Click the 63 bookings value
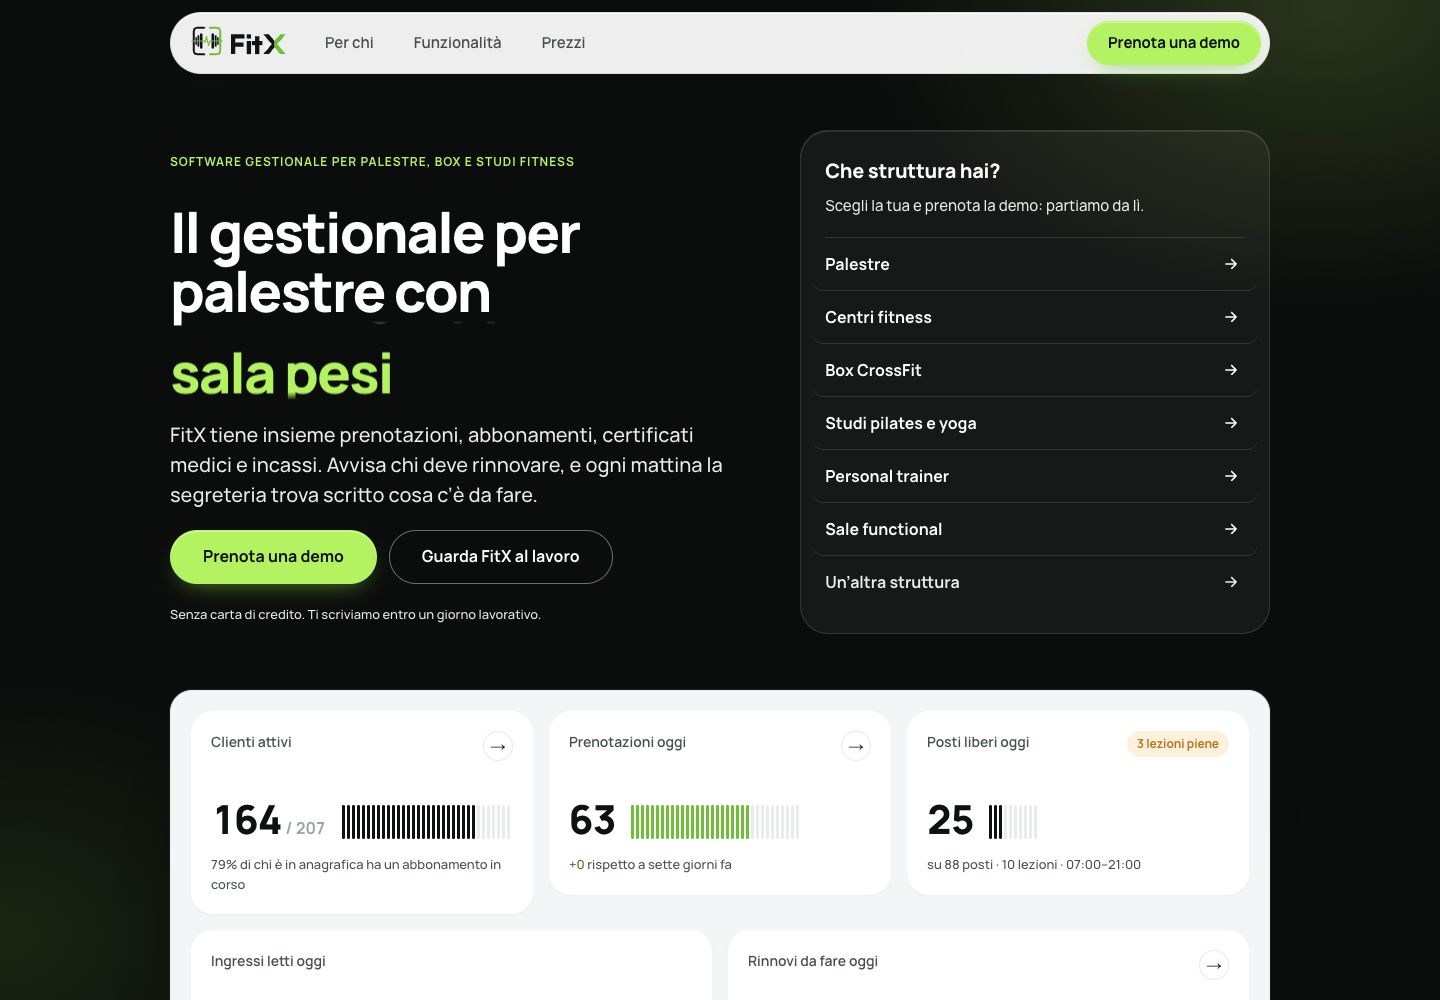 (x=592, y=820)
